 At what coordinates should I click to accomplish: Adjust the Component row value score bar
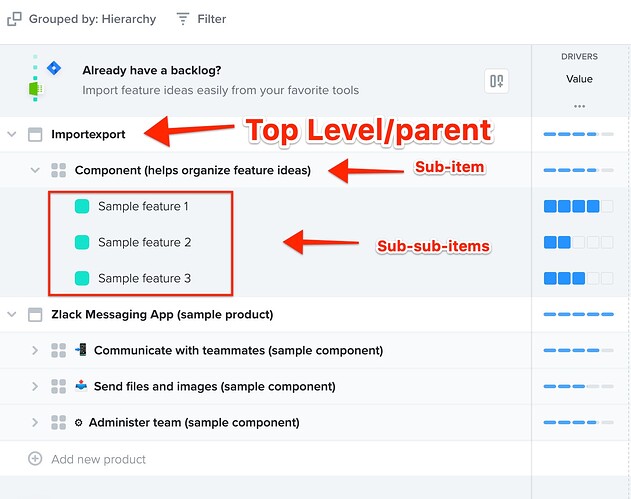coord(579,170)
